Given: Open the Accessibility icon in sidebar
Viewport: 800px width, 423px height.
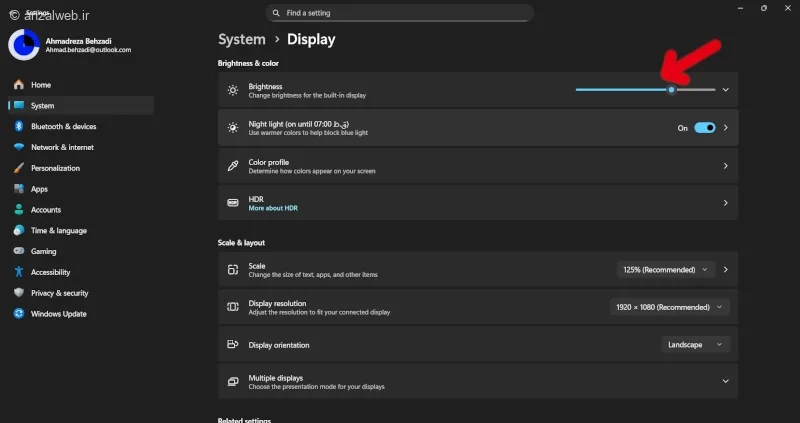Looking at the screenshot, I should point(18,272).
